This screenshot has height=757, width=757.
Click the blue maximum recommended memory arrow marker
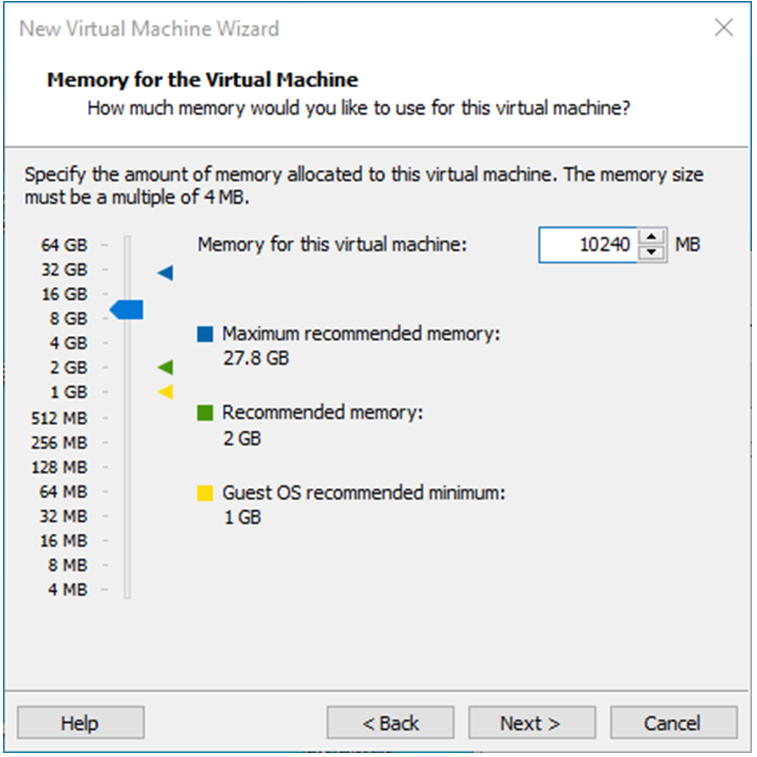(166, 273)
